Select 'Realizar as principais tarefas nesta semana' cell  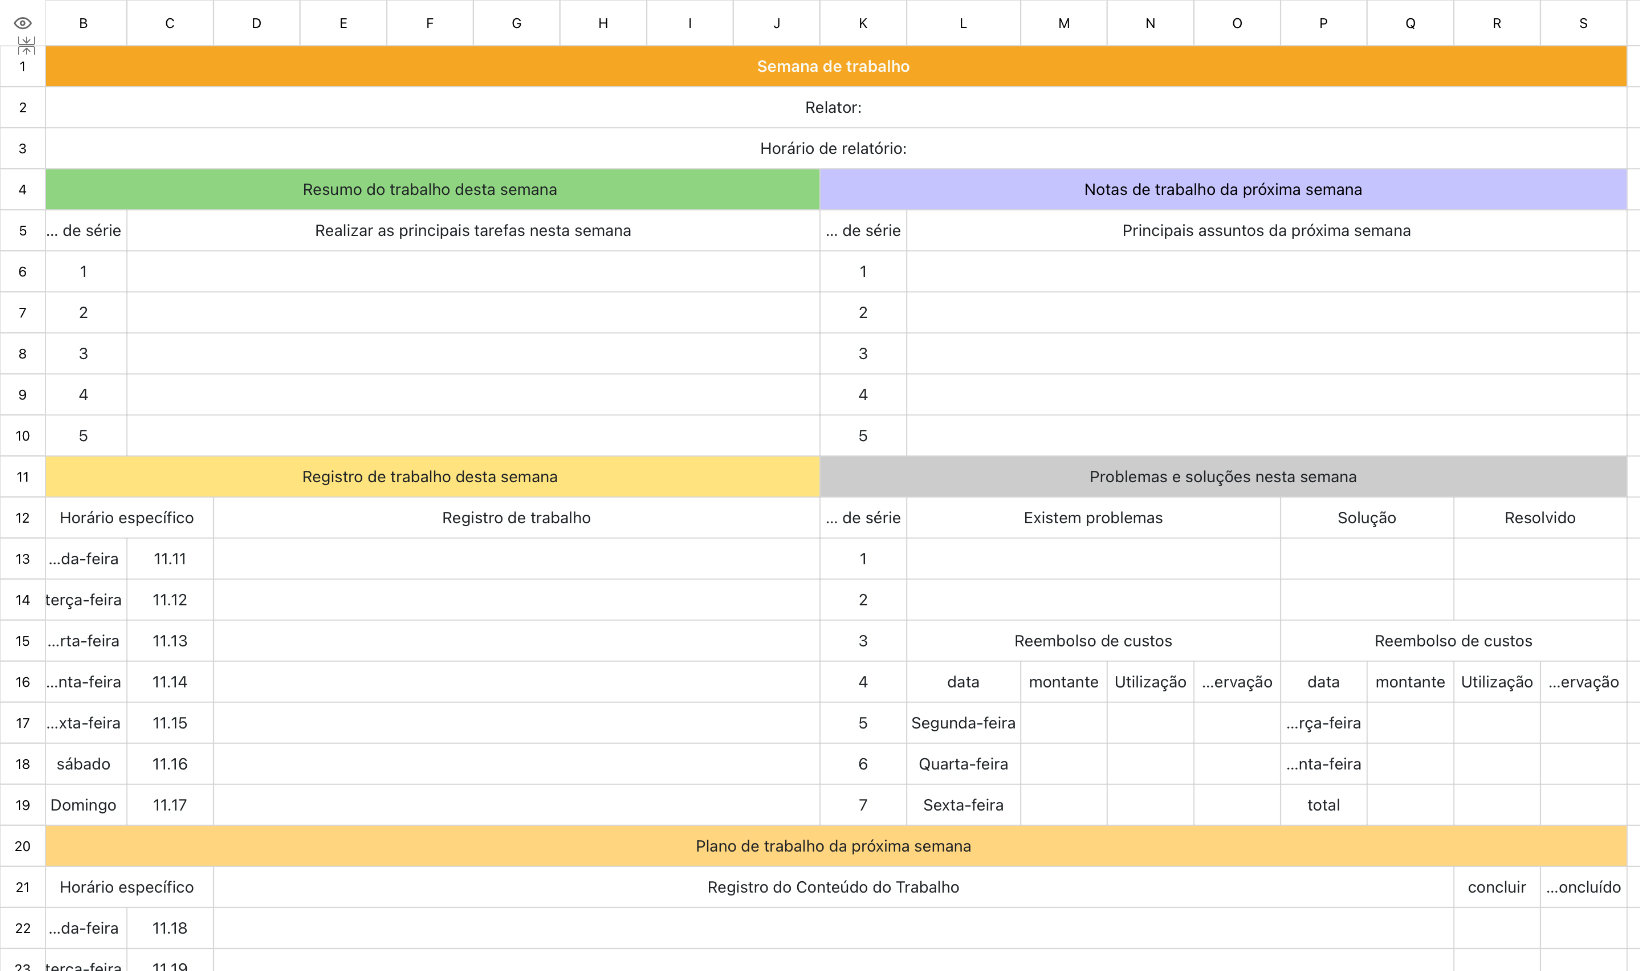coord(473,230)
